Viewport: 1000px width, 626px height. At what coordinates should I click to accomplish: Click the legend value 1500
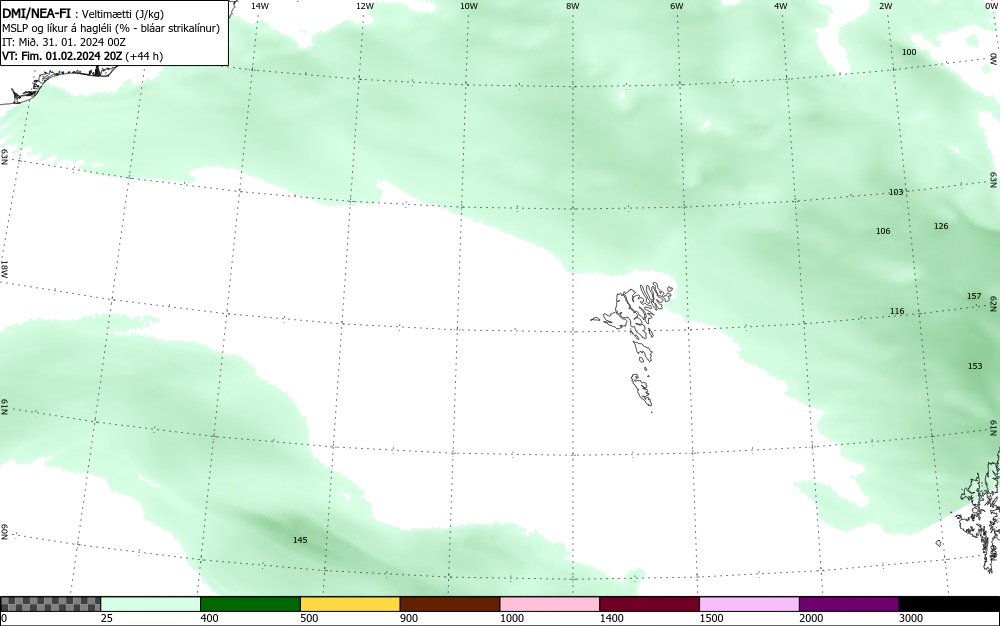coord(711,618)
